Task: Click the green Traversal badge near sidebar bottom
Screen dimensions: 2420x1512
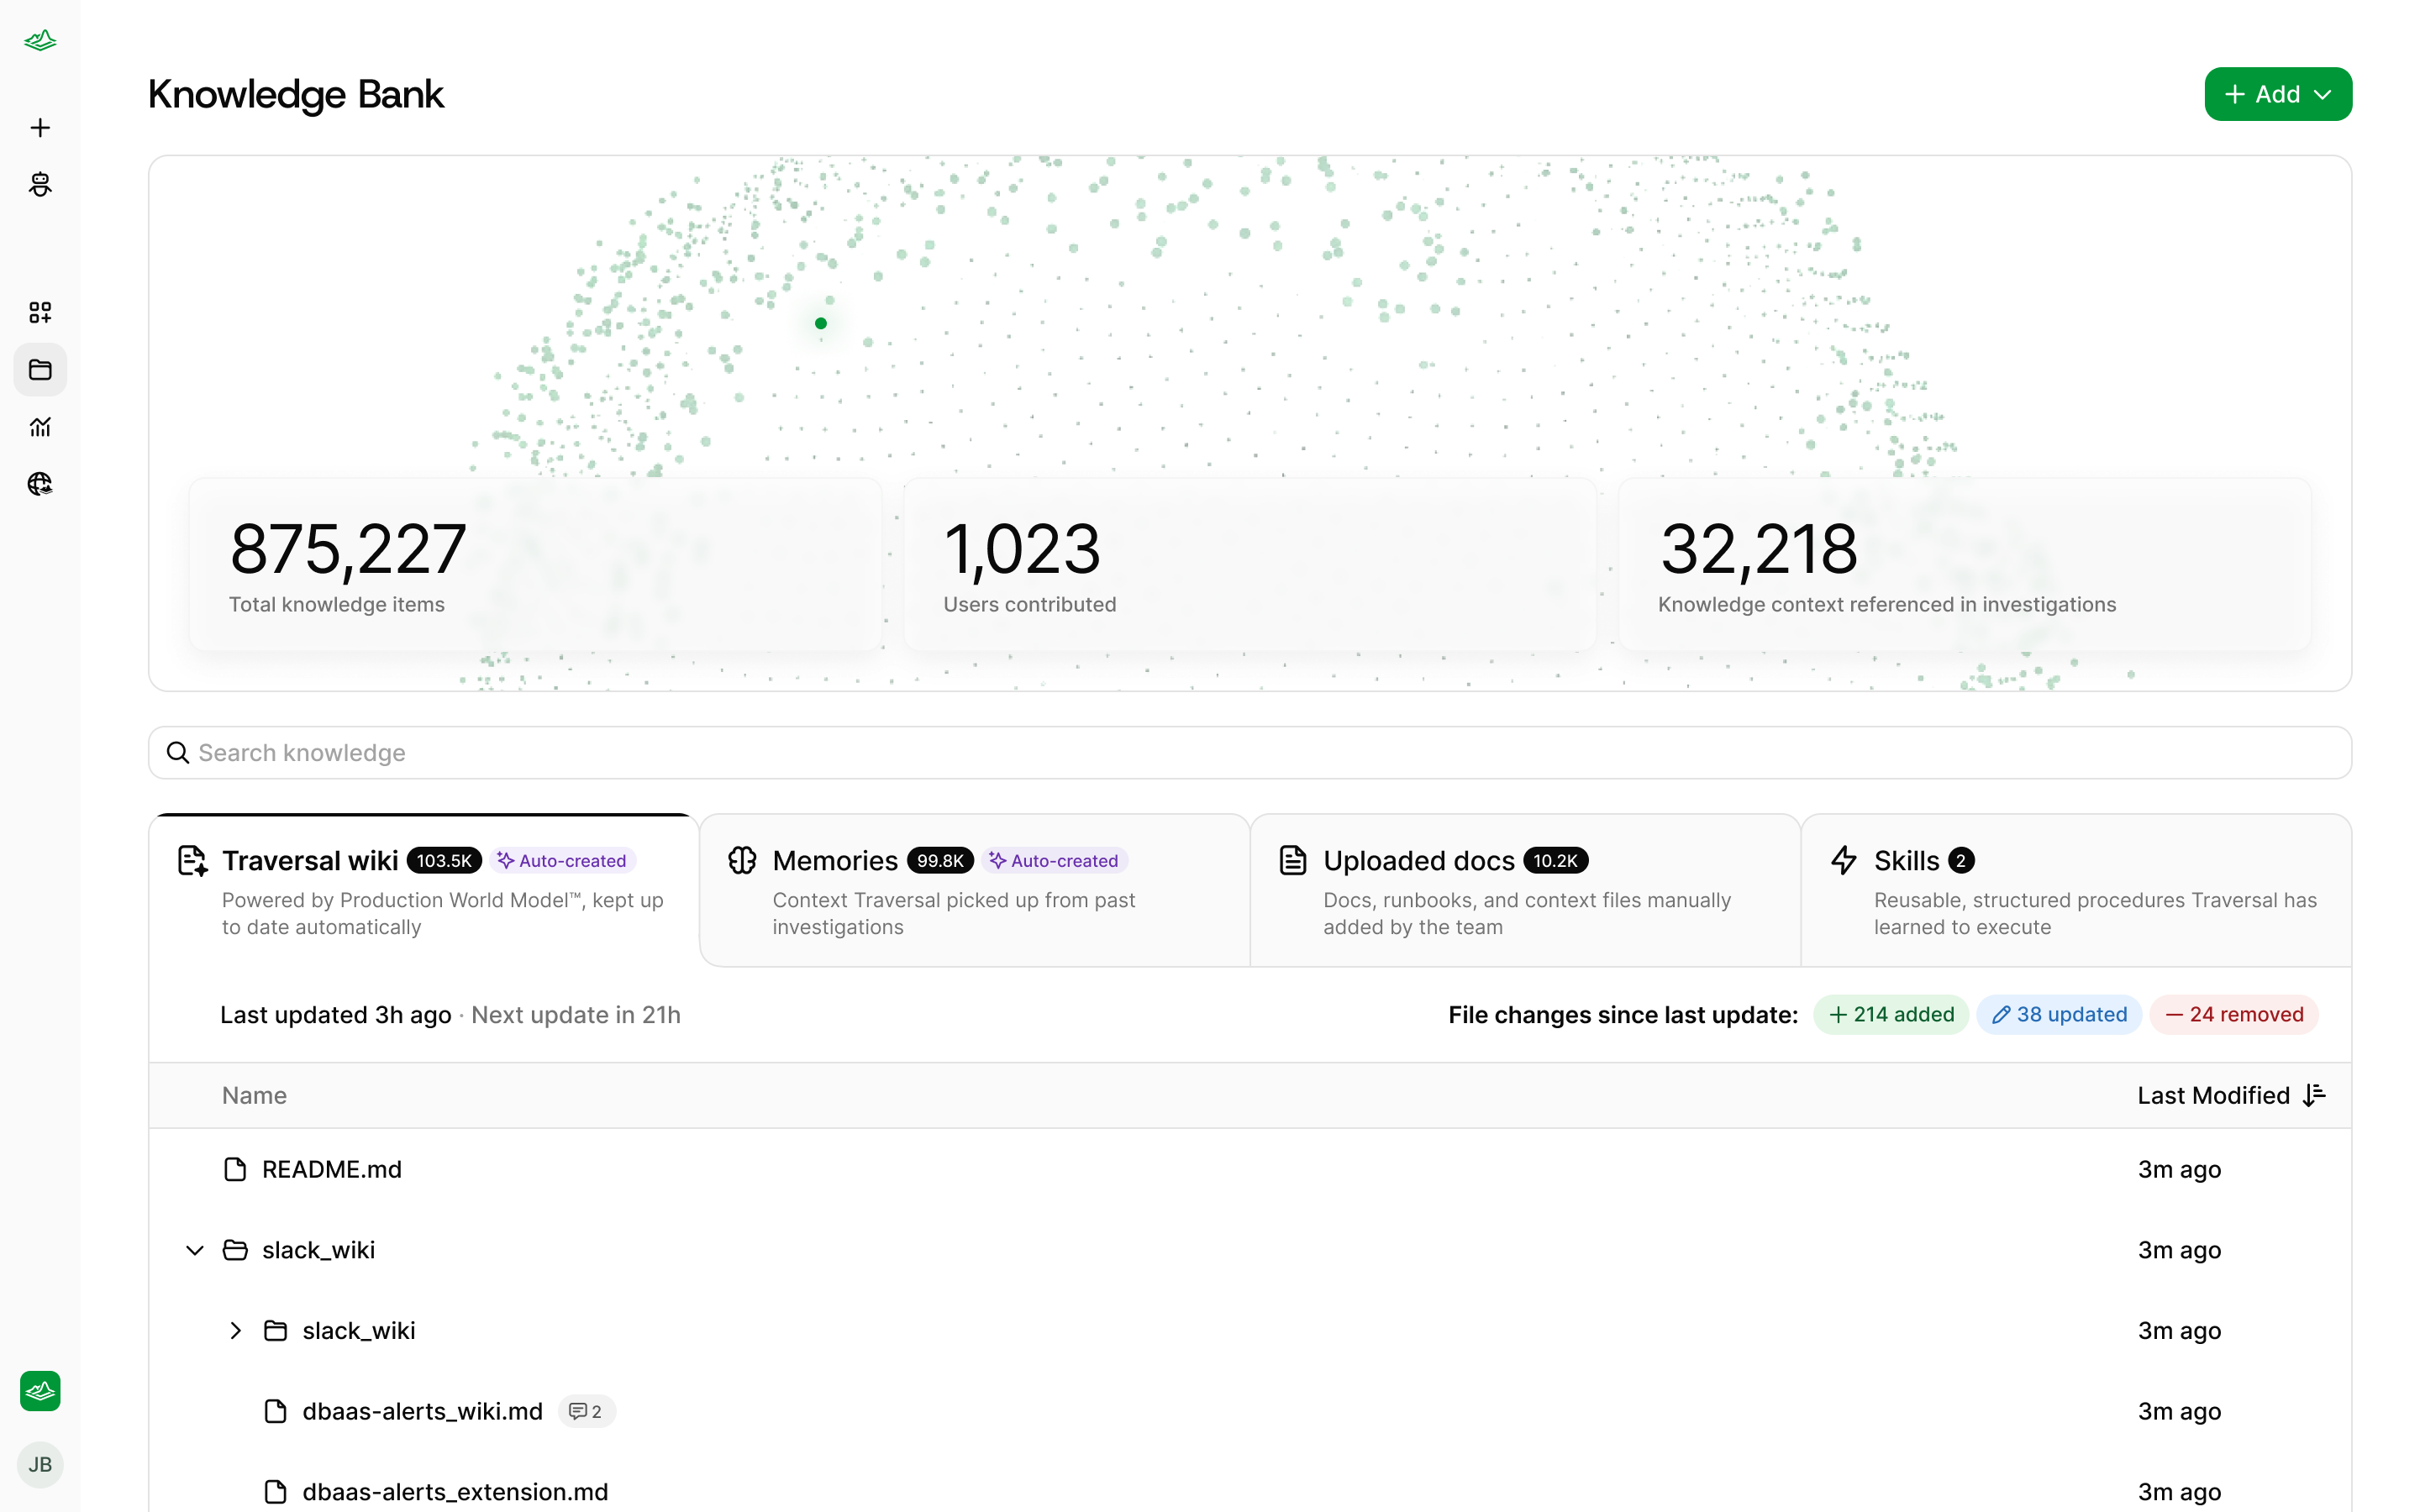Action: point(40,1391)
